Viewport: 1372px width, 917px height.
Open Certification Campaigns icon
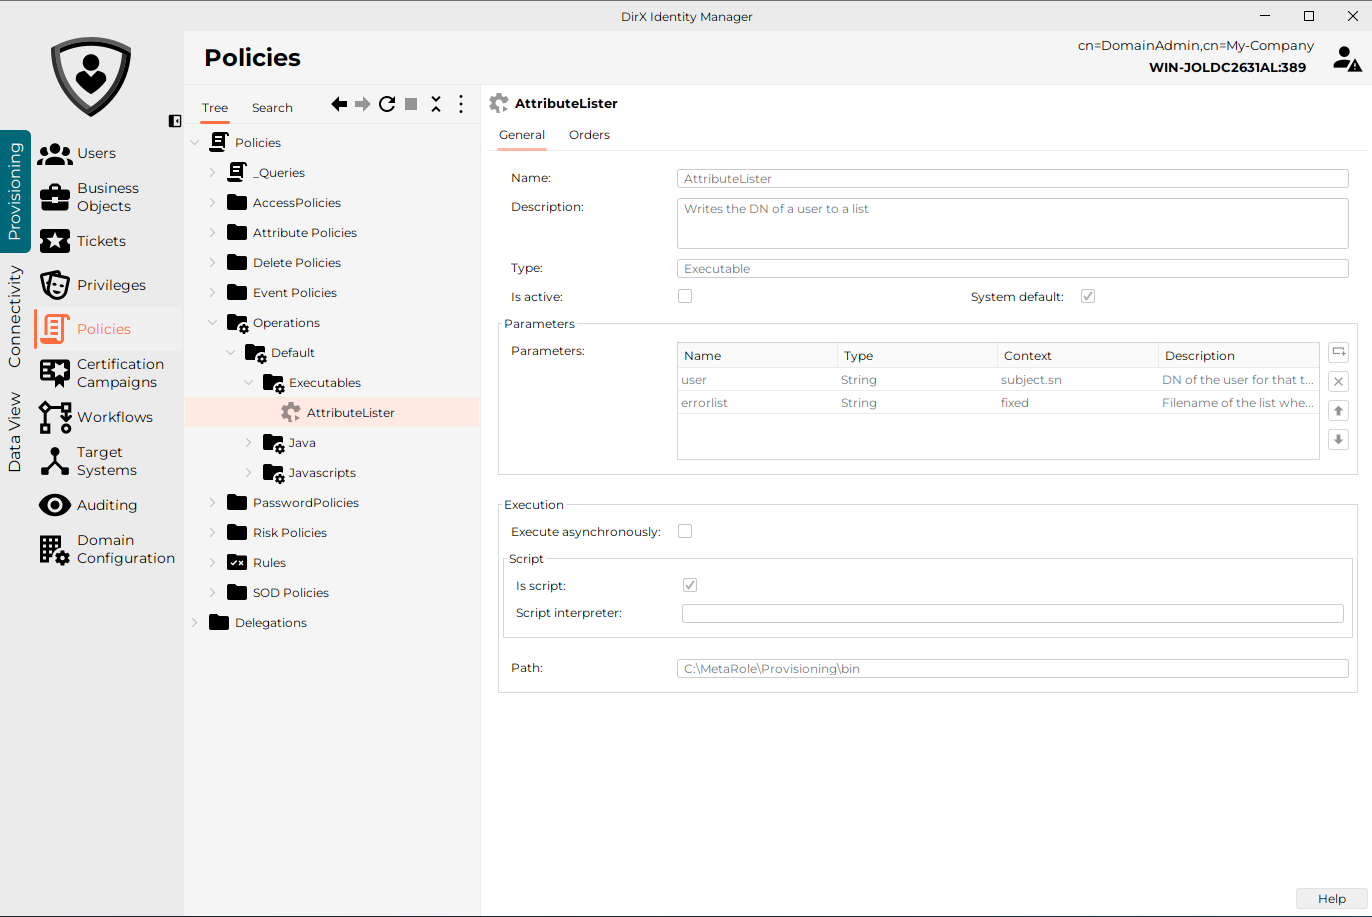click(x=55, y=373)
